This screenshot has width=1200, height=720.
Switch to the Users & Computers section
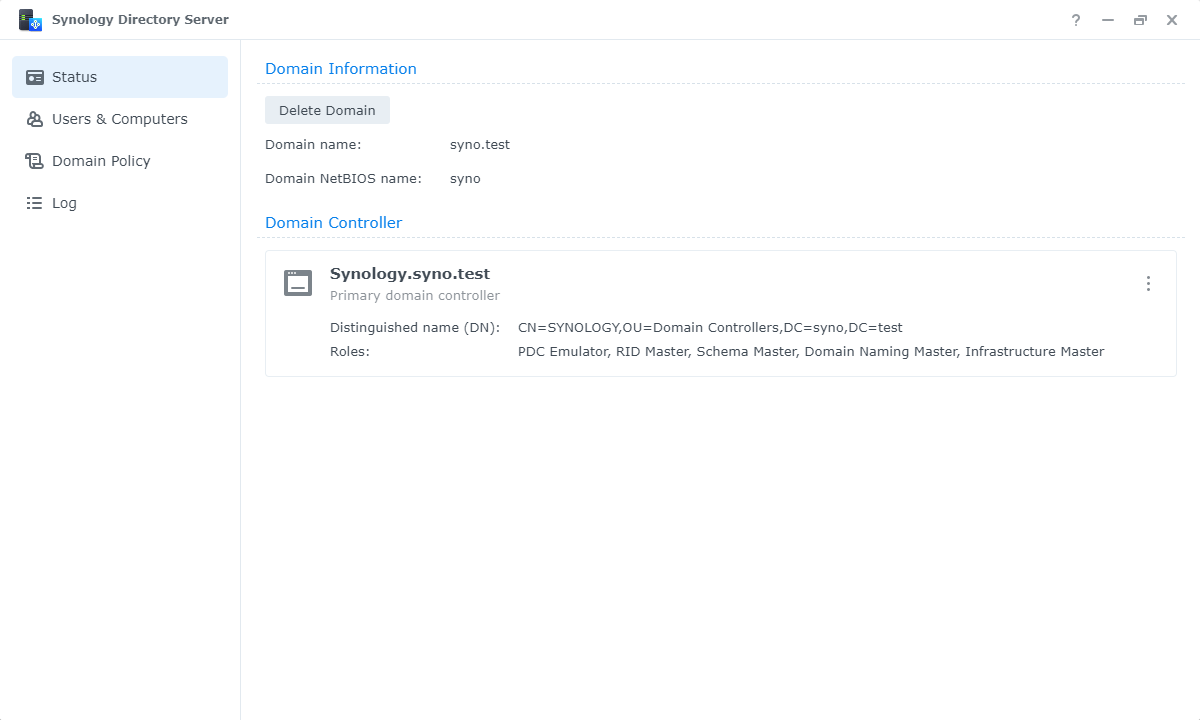119,119
